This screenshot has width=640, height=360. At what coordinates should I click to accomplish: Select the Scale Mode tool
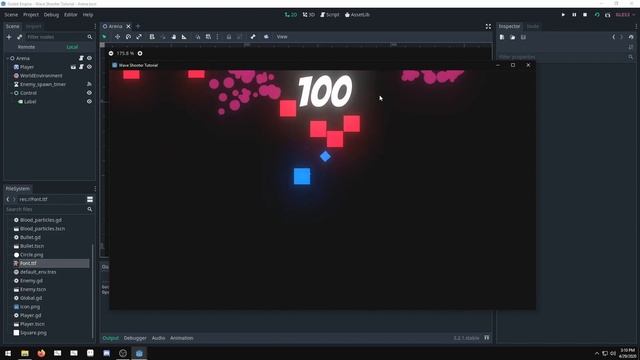tap(139, 37)
